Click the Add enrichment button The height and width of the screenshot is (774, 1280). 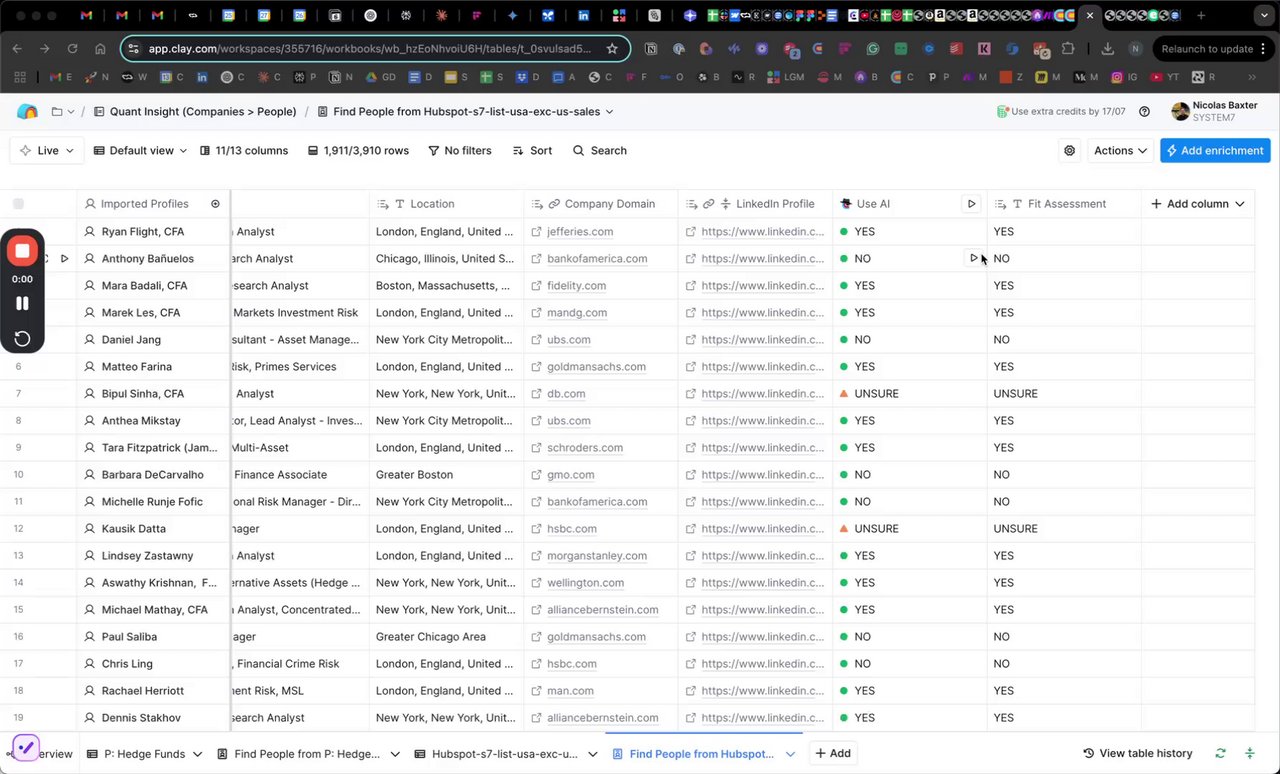(x=1215, y=151)
